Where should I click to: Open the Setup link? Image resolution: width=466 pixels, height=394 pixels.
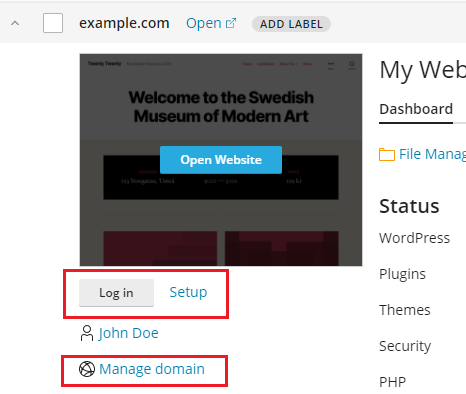click(188, 292)
